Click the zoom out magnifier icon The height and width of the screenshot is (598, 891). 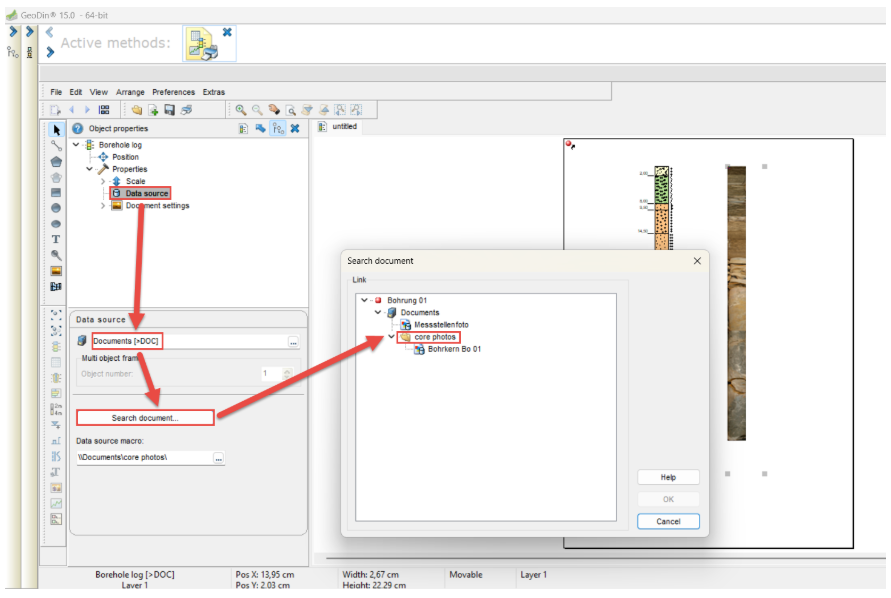pos(257,110)
